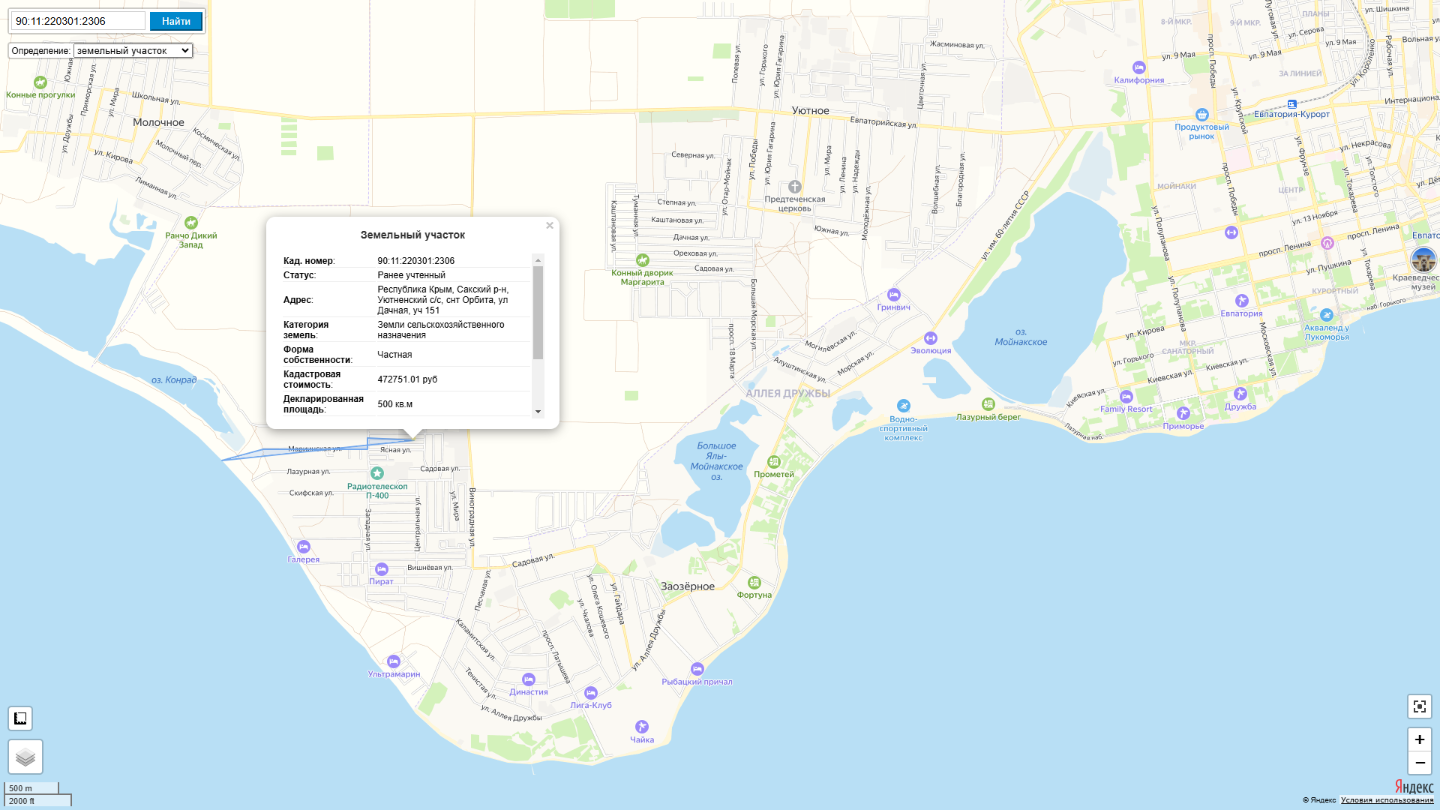Viewport: 1440px width, 810px height.
Task: Close the Земельный участок popup
Action: click(549, 226)
